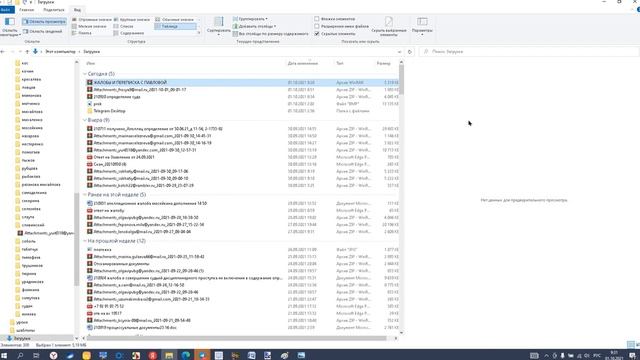Screen dimensions: 640x360
Task: Collapse the Ранее на этой неделе (5) group
Action: (x=85, y=195)
